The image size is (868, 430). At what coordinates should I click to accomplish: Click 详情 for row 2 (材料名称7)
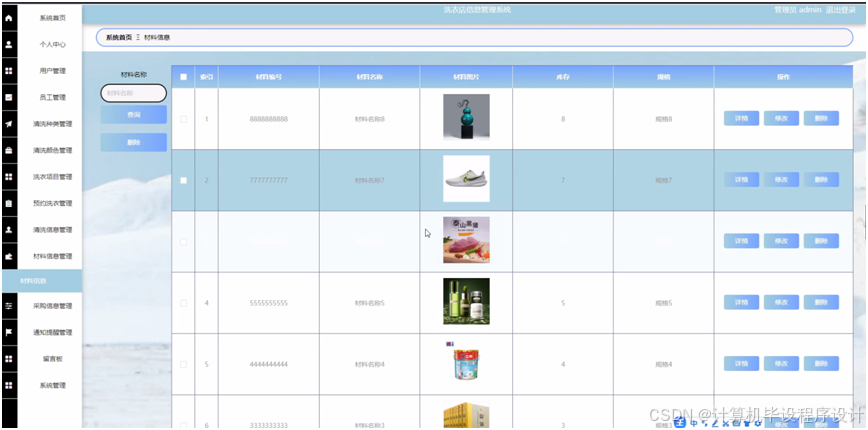point(741,180)
